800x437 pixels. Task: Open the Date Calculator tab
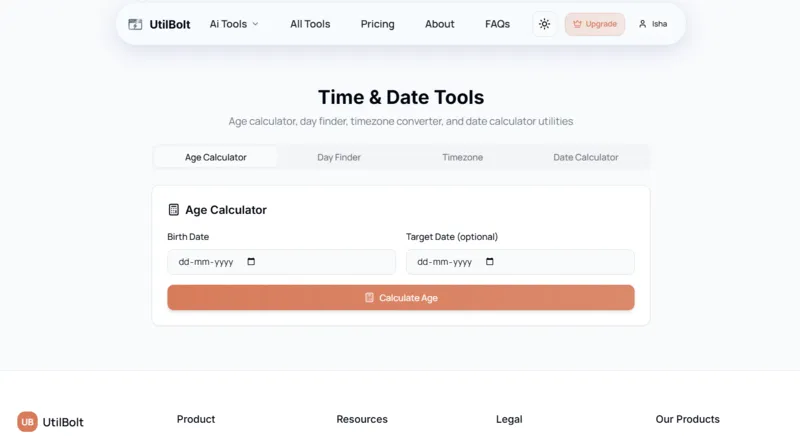click(586, 157)
